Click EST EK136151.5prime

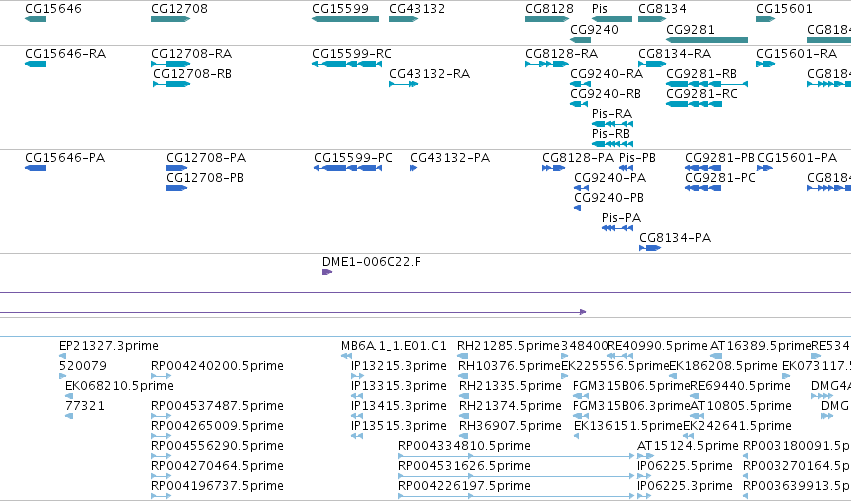pyautogui.click(x=628, y=426)
